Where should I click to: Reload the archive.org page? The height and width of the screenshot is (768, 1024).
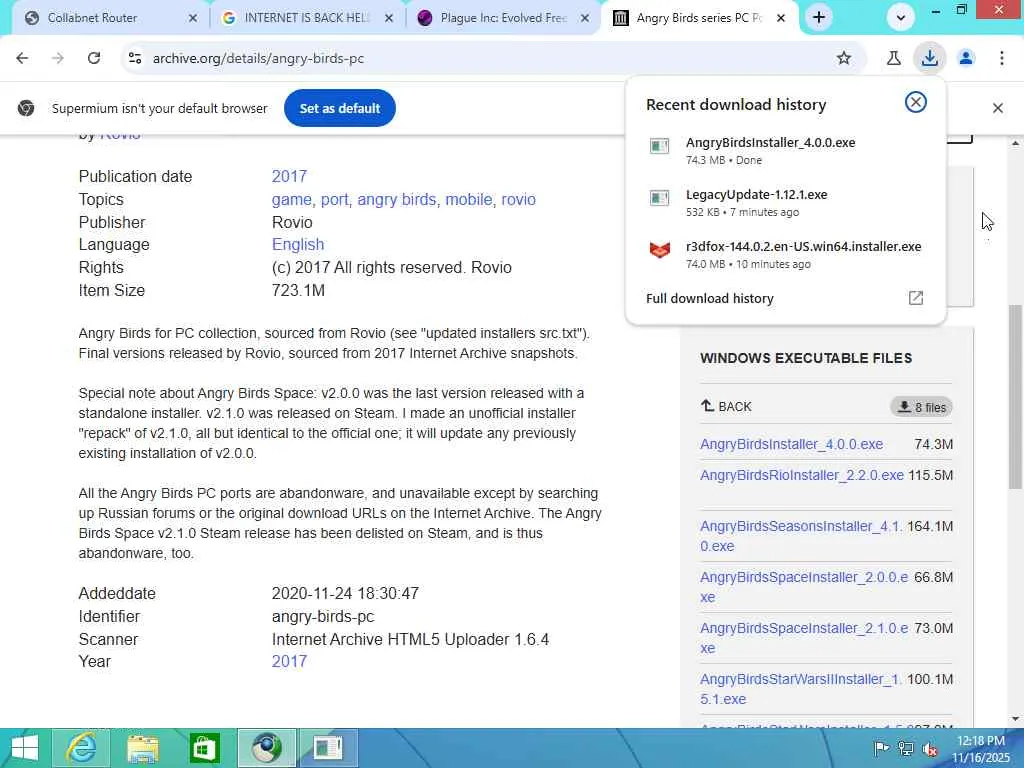(x=94, y=58)
